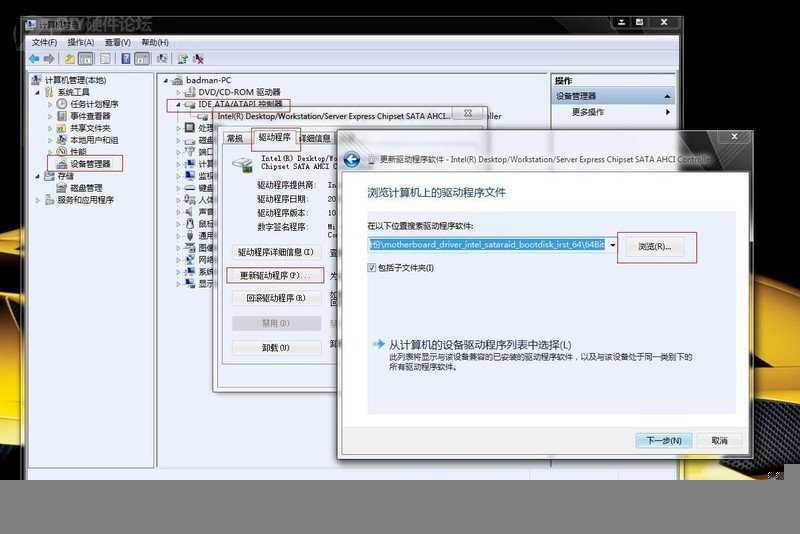Select 服务和应用程序 in the console tree
Image resolution: width=800 pixels, height=534 pixels.
(x=85, y=200)
